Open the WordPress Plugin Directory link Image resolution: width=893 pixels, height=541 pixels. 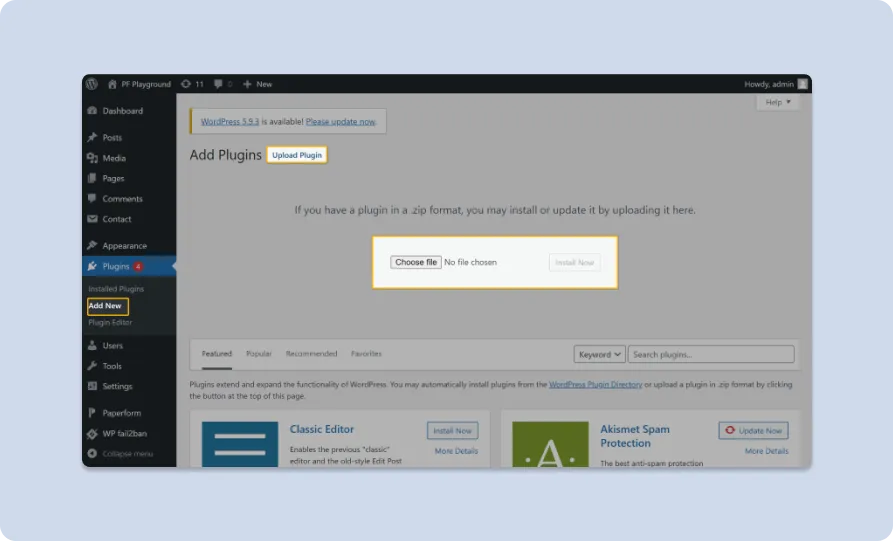(x=596, y=384)
